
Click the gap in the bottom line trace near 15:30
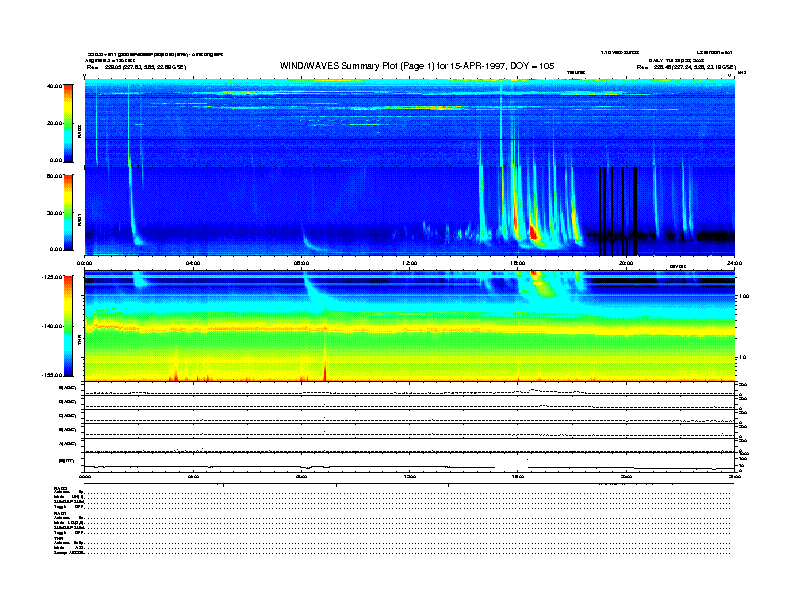(511, 467)
